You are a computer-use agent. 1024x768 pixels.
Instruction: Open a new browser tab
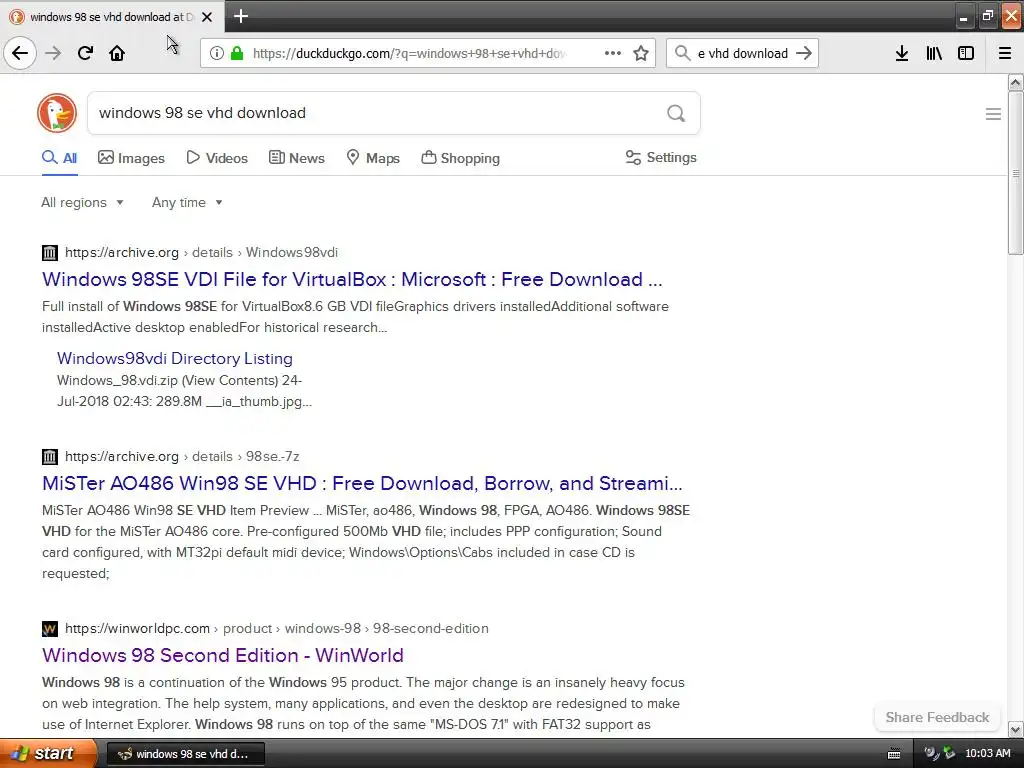[x=240, y=16]
